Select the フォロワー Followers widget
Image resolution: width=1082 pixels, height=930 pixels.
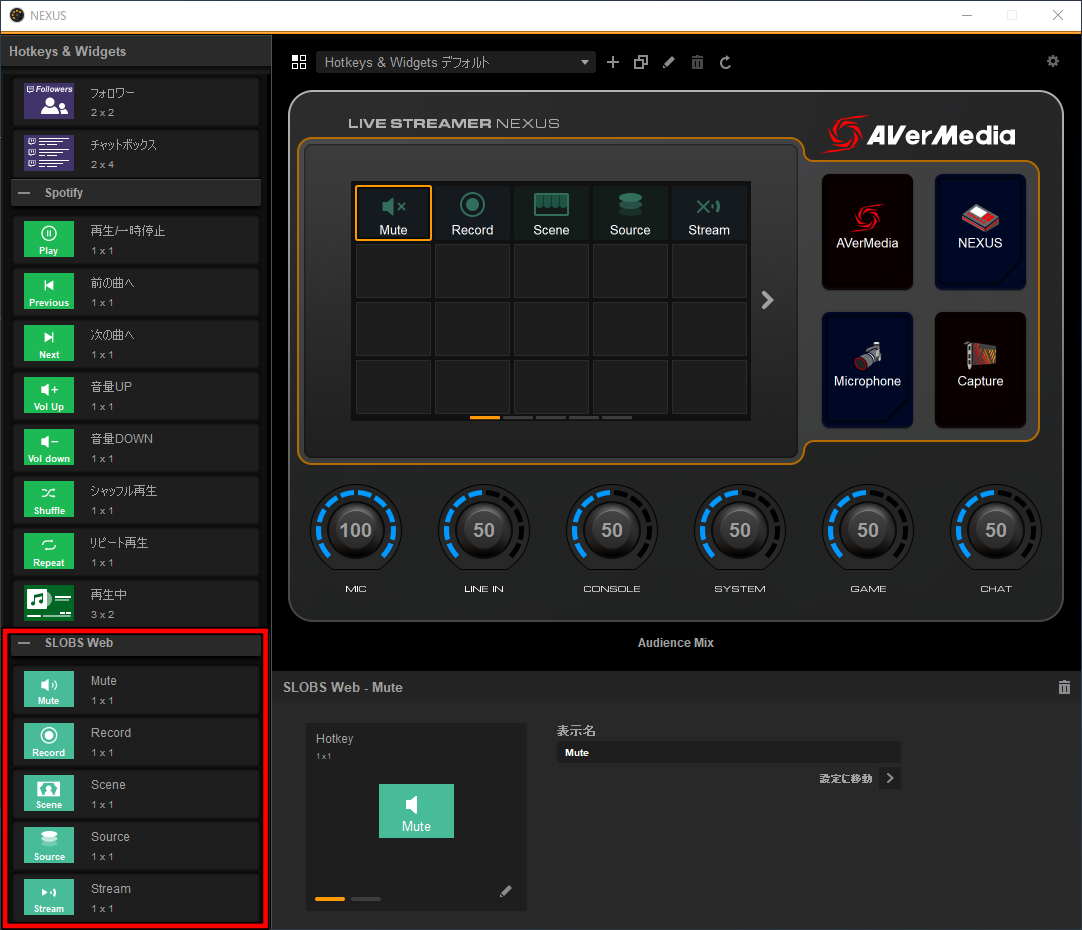(136, 101)
